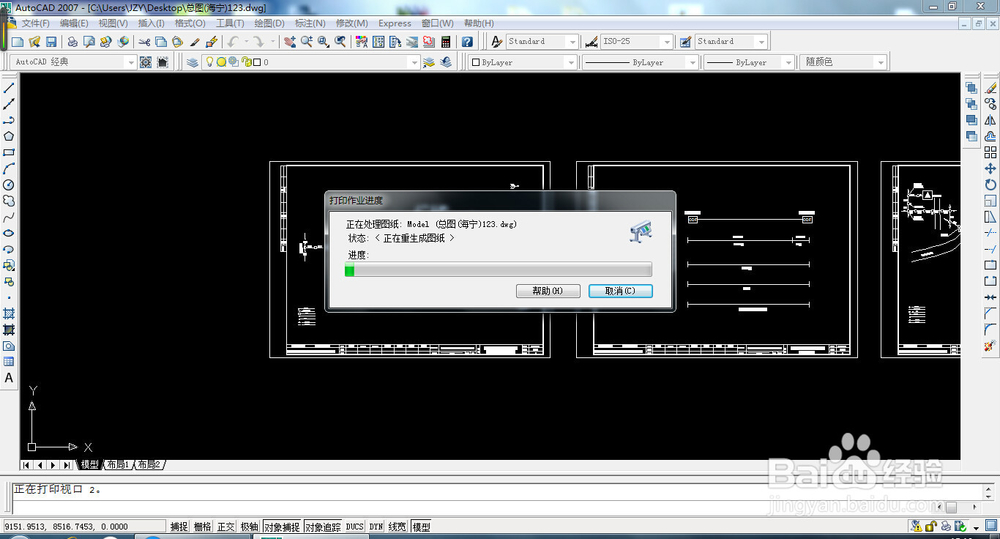Toggle 捕捉 snap mode in status bar
Viewport: 1000px width, 539px height.
click(179, 527)
